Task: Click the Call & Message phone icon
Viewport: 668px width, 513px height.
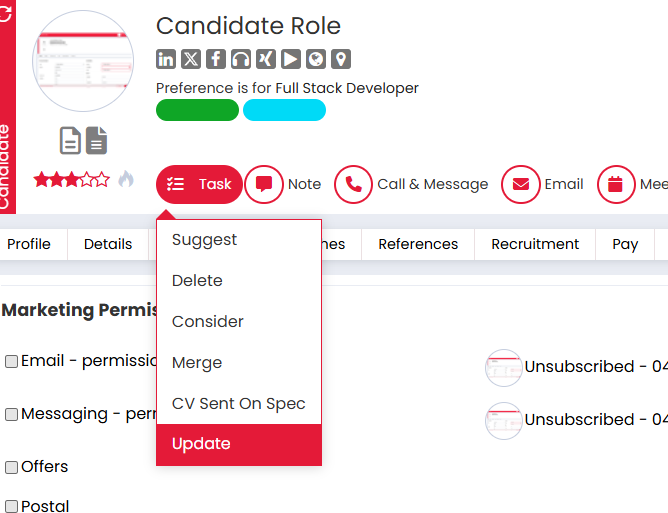Action: click(x=354, y=184)
